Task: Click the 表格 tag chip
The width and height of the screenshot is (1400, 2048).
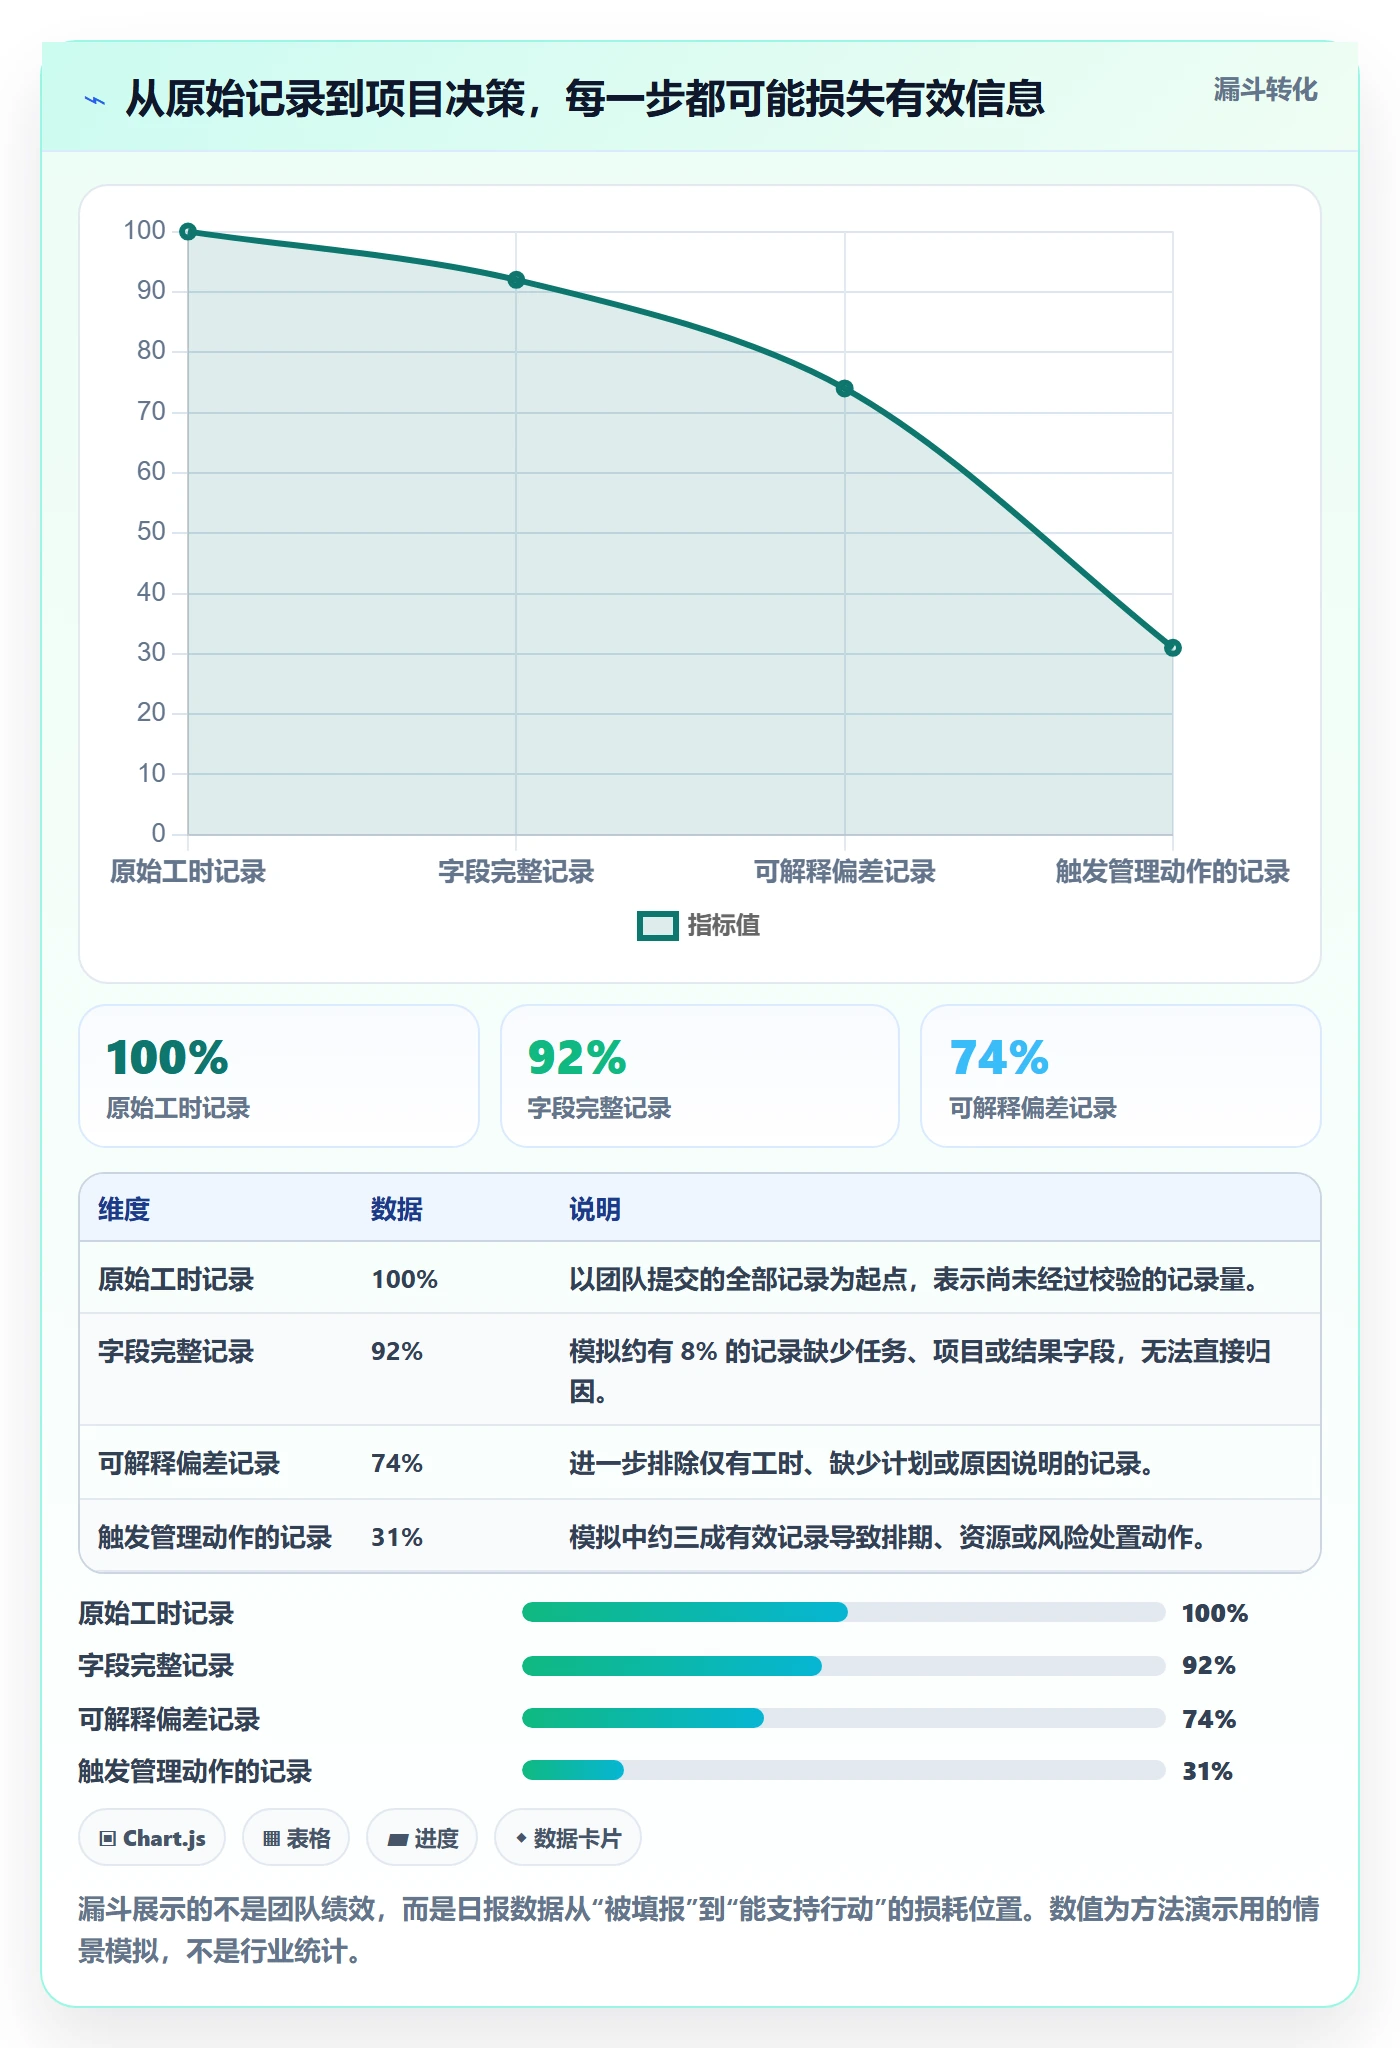Action: point(296,1838)
